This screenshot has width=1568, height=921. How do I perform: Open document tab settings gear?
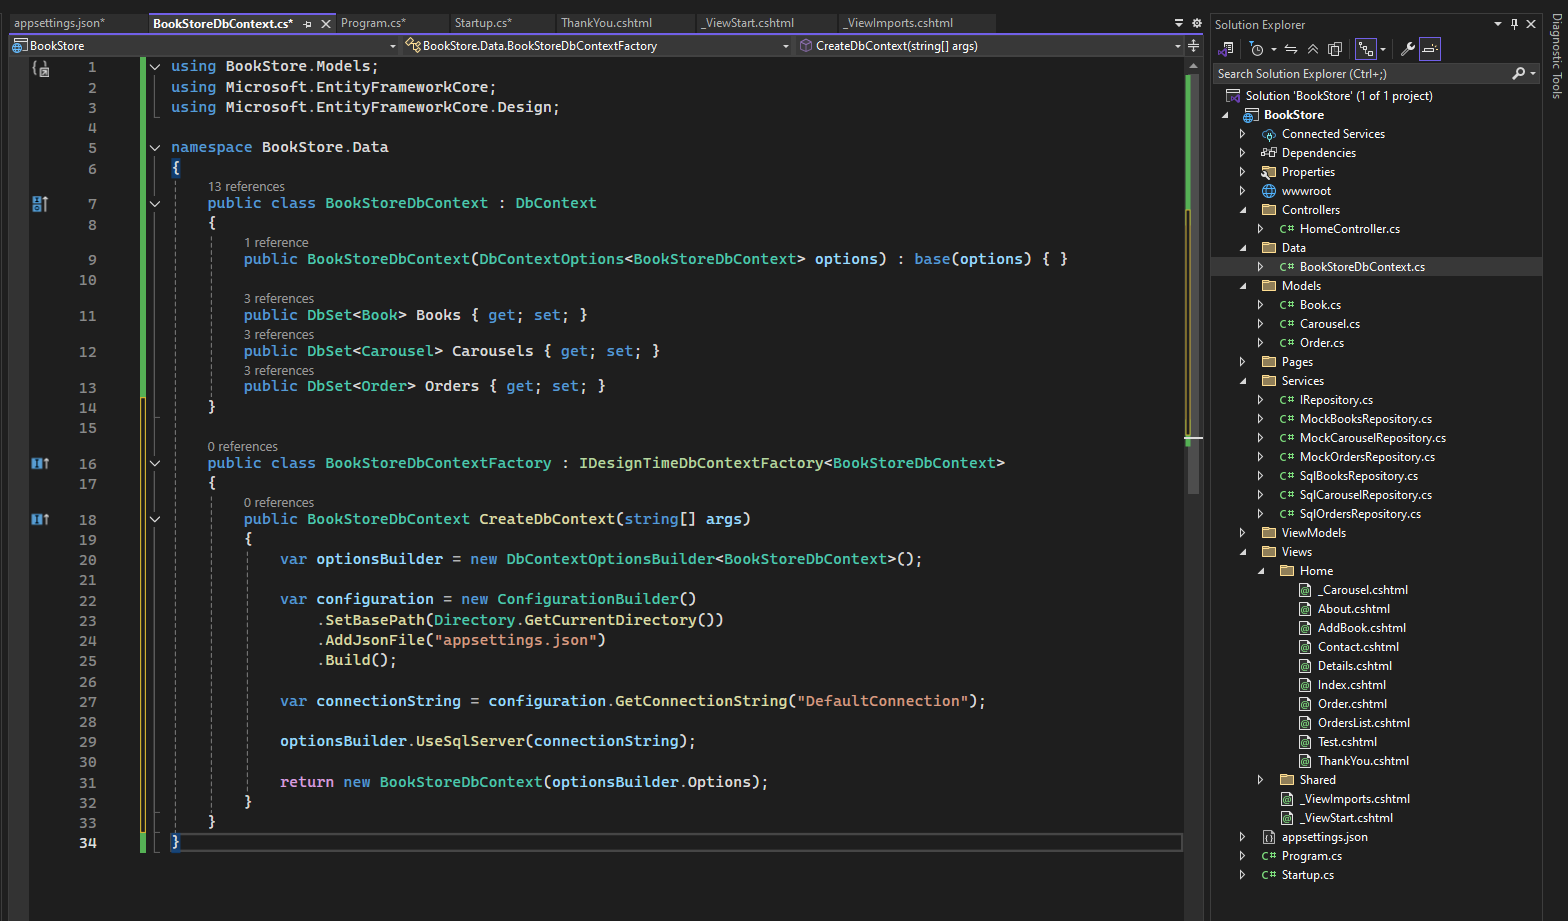pos(1196,23)
